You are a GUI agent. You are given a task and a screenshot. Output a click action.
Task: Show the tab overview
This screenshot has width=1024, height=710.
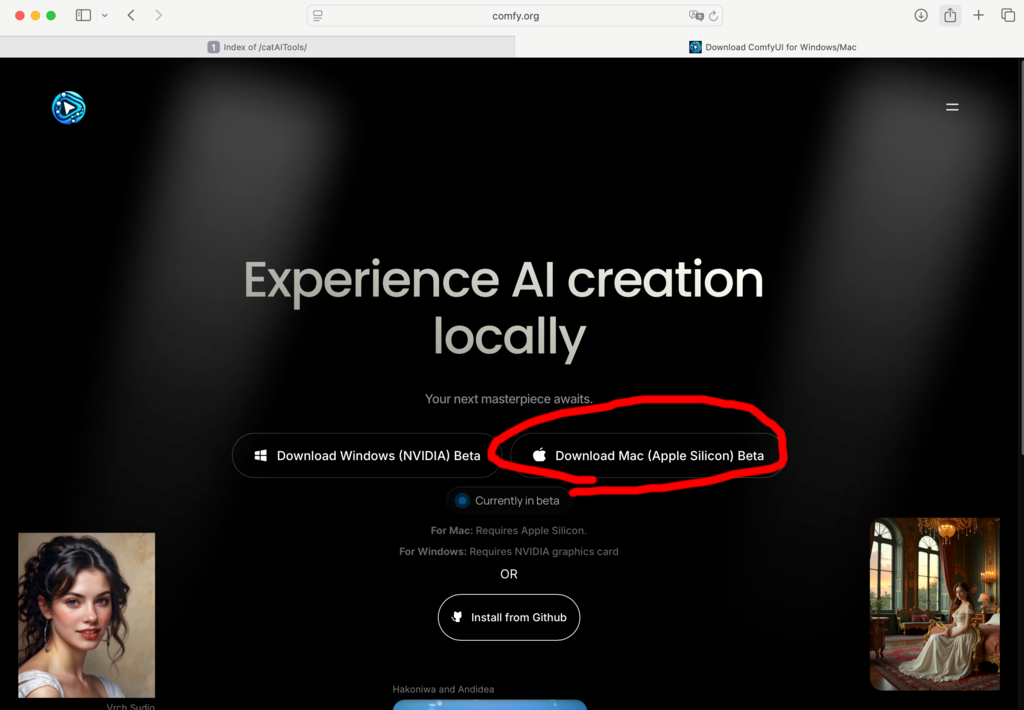tap(1008, 16)
